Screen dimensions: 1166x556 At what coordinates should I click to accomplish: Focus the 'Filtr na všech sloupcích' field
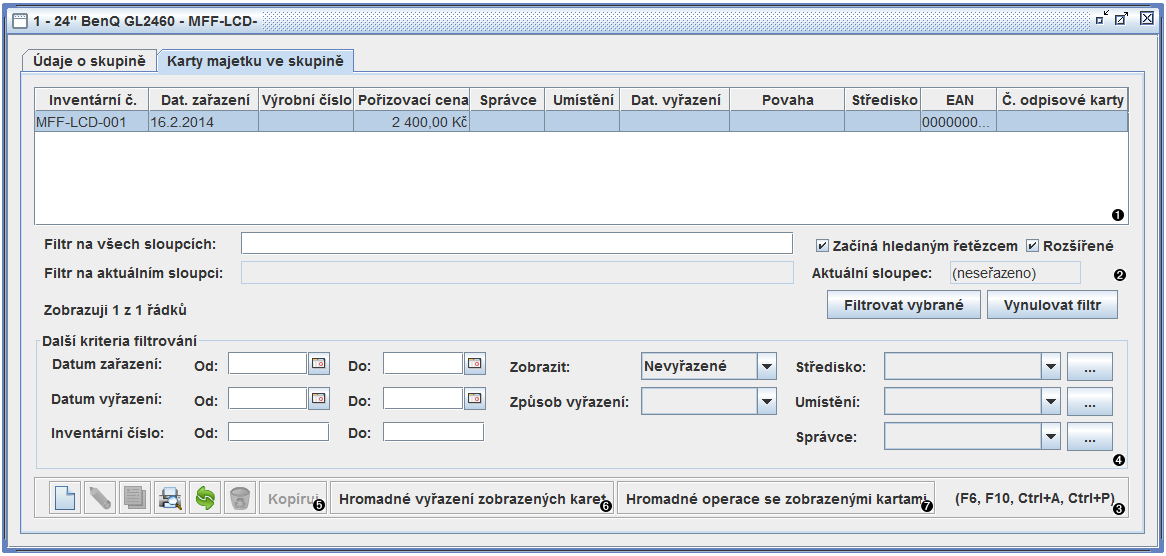(x=517, y=244)
